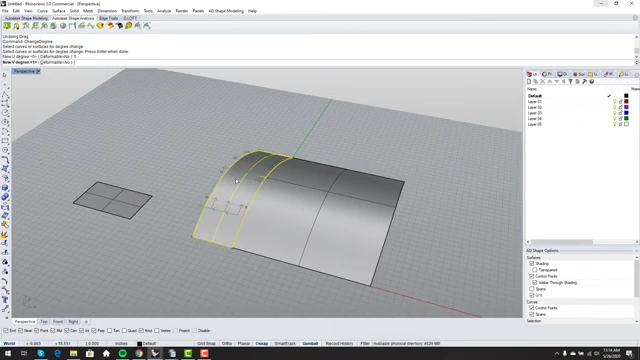Click Layer 01 red color swatch
Viewport: 640px width, 360px height.
[626, 102]
